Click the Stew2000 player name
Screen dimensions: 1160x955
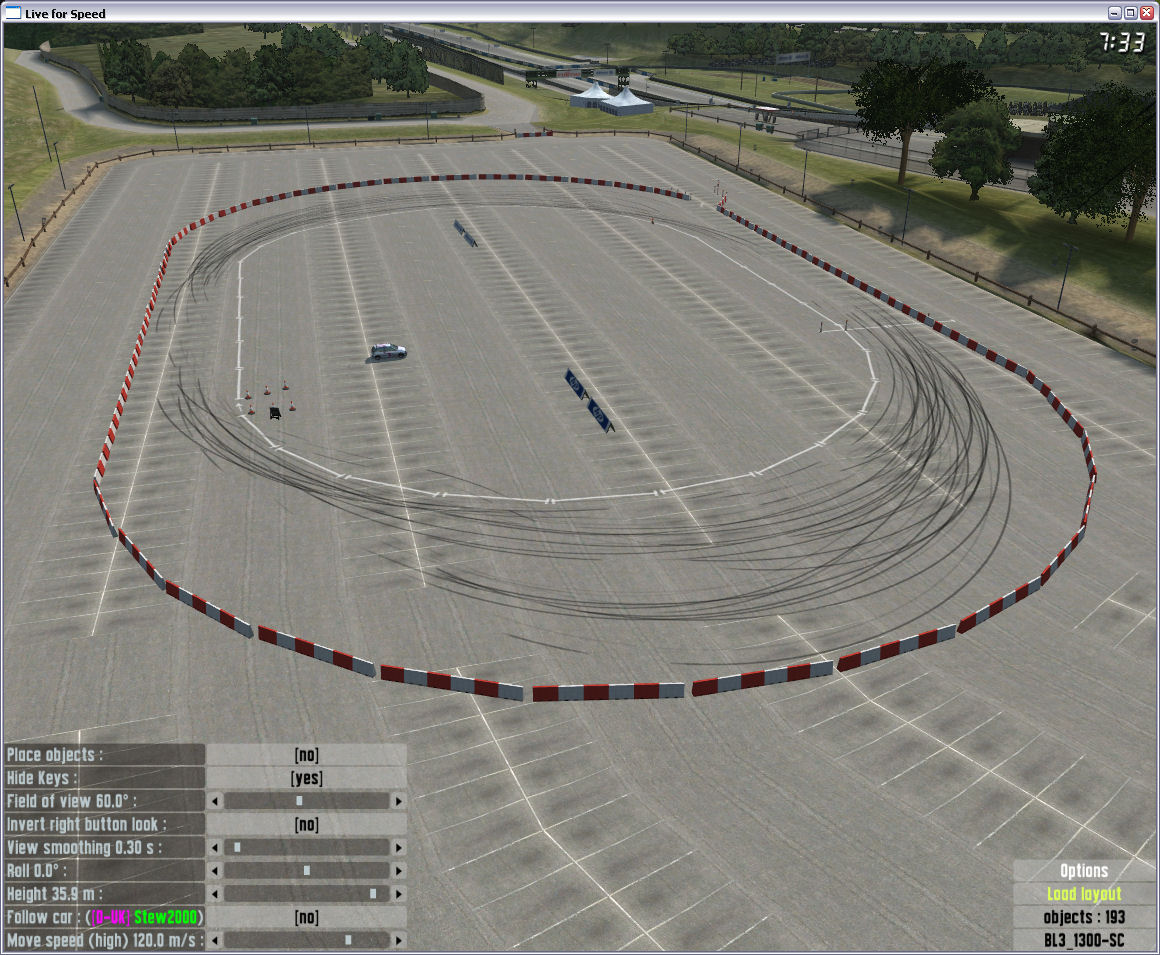[166, 917]
